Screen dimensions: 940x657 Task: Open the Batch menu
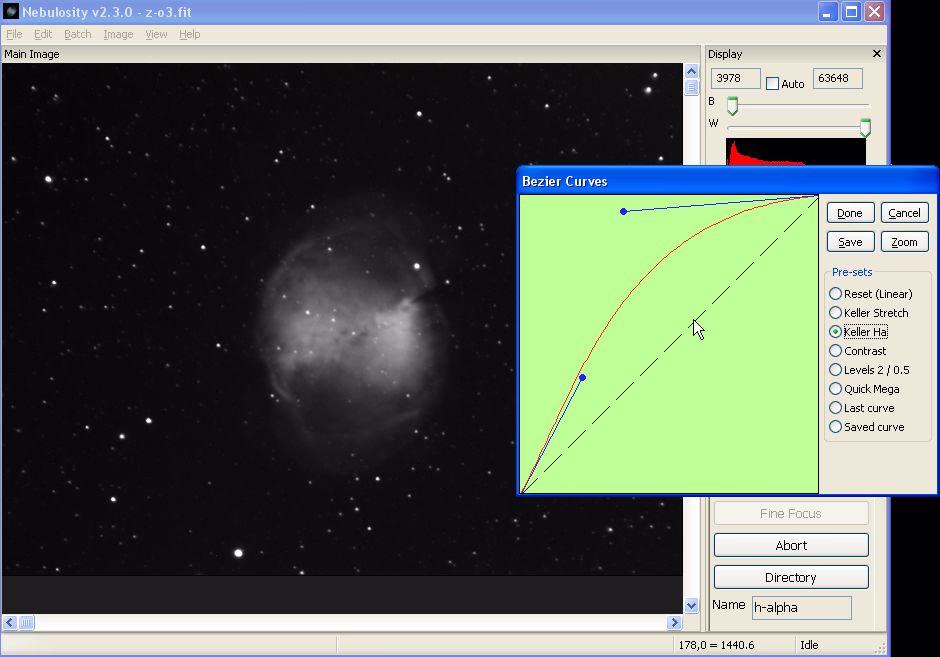[77, 34]
